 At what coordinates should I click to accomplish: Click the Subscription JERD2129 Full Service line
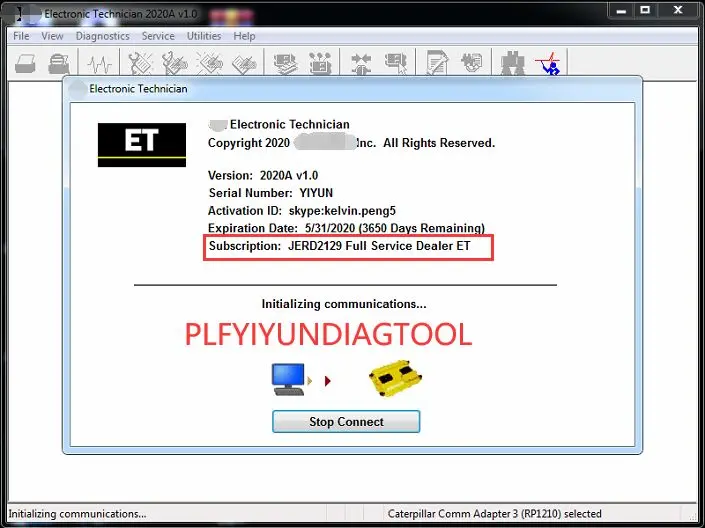339,246
